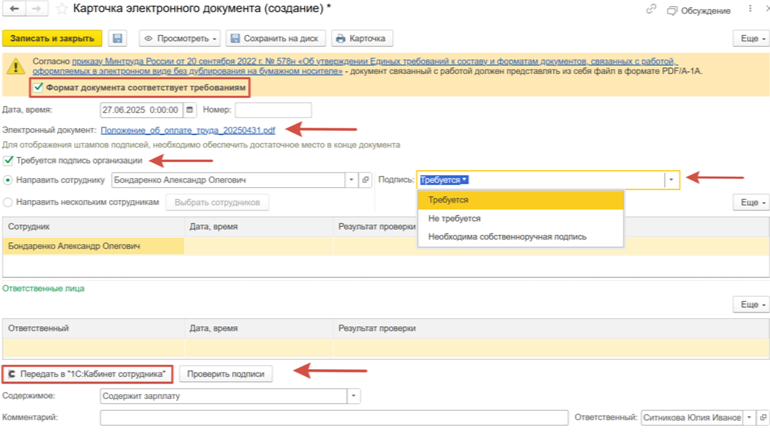Click the diskette save icon
770x441 pixels.
pos(118,39)
